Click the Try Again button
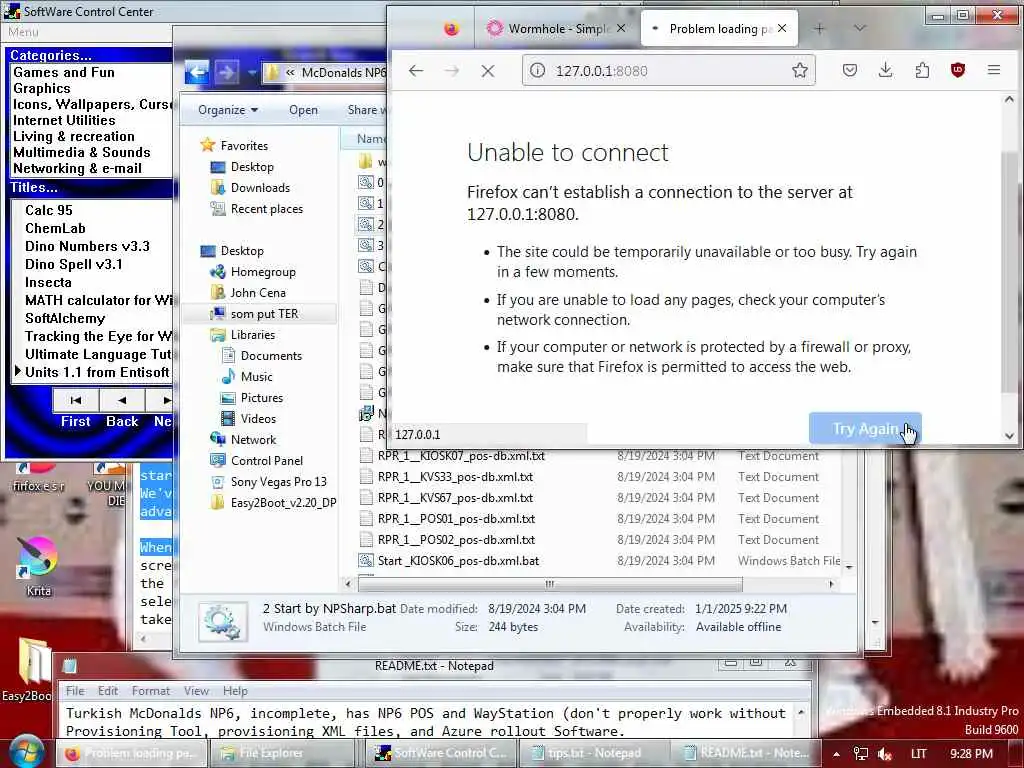The height and width of the screenshot is (768, 1024). point(865,428)
